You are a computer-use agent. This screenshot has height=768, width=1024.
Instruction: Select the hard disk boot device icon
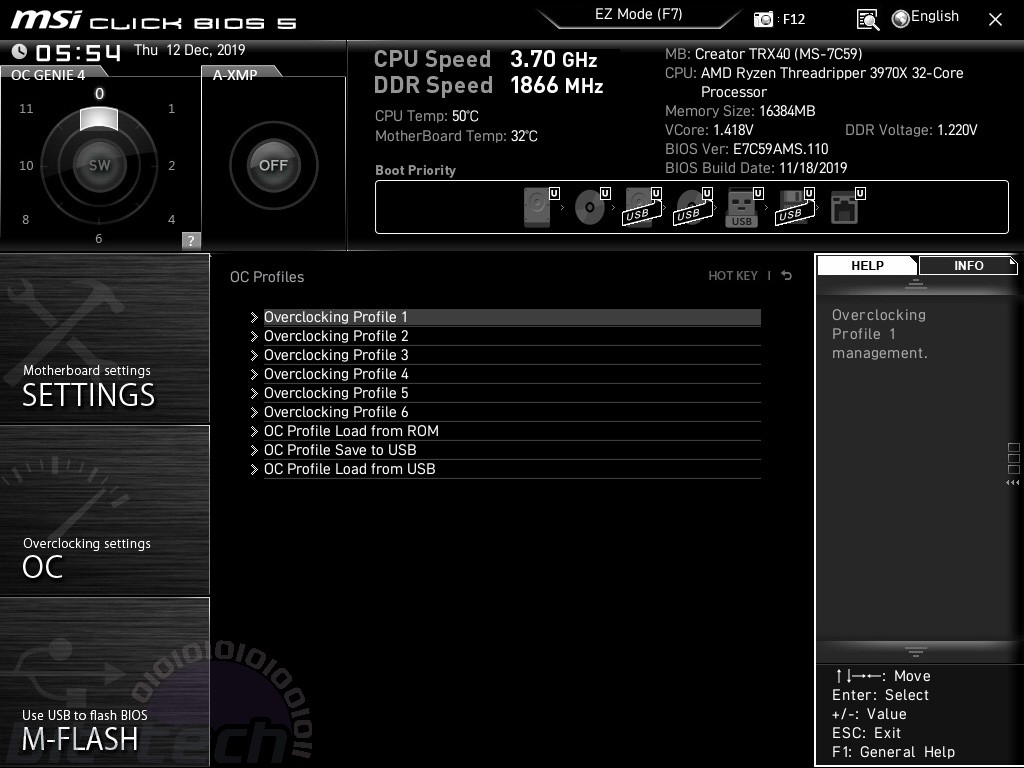pyautogui.click(x=537, y=207)
